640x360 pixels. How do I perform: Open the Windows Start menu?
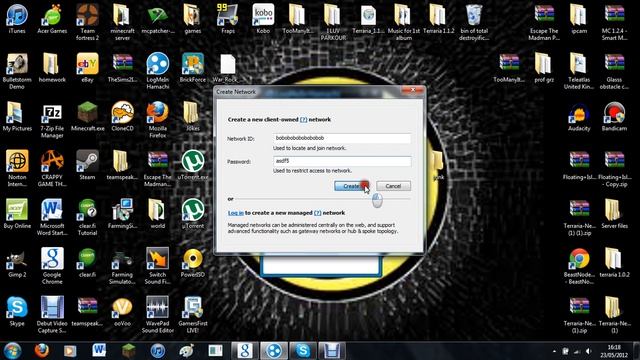(x=12, y=351)
